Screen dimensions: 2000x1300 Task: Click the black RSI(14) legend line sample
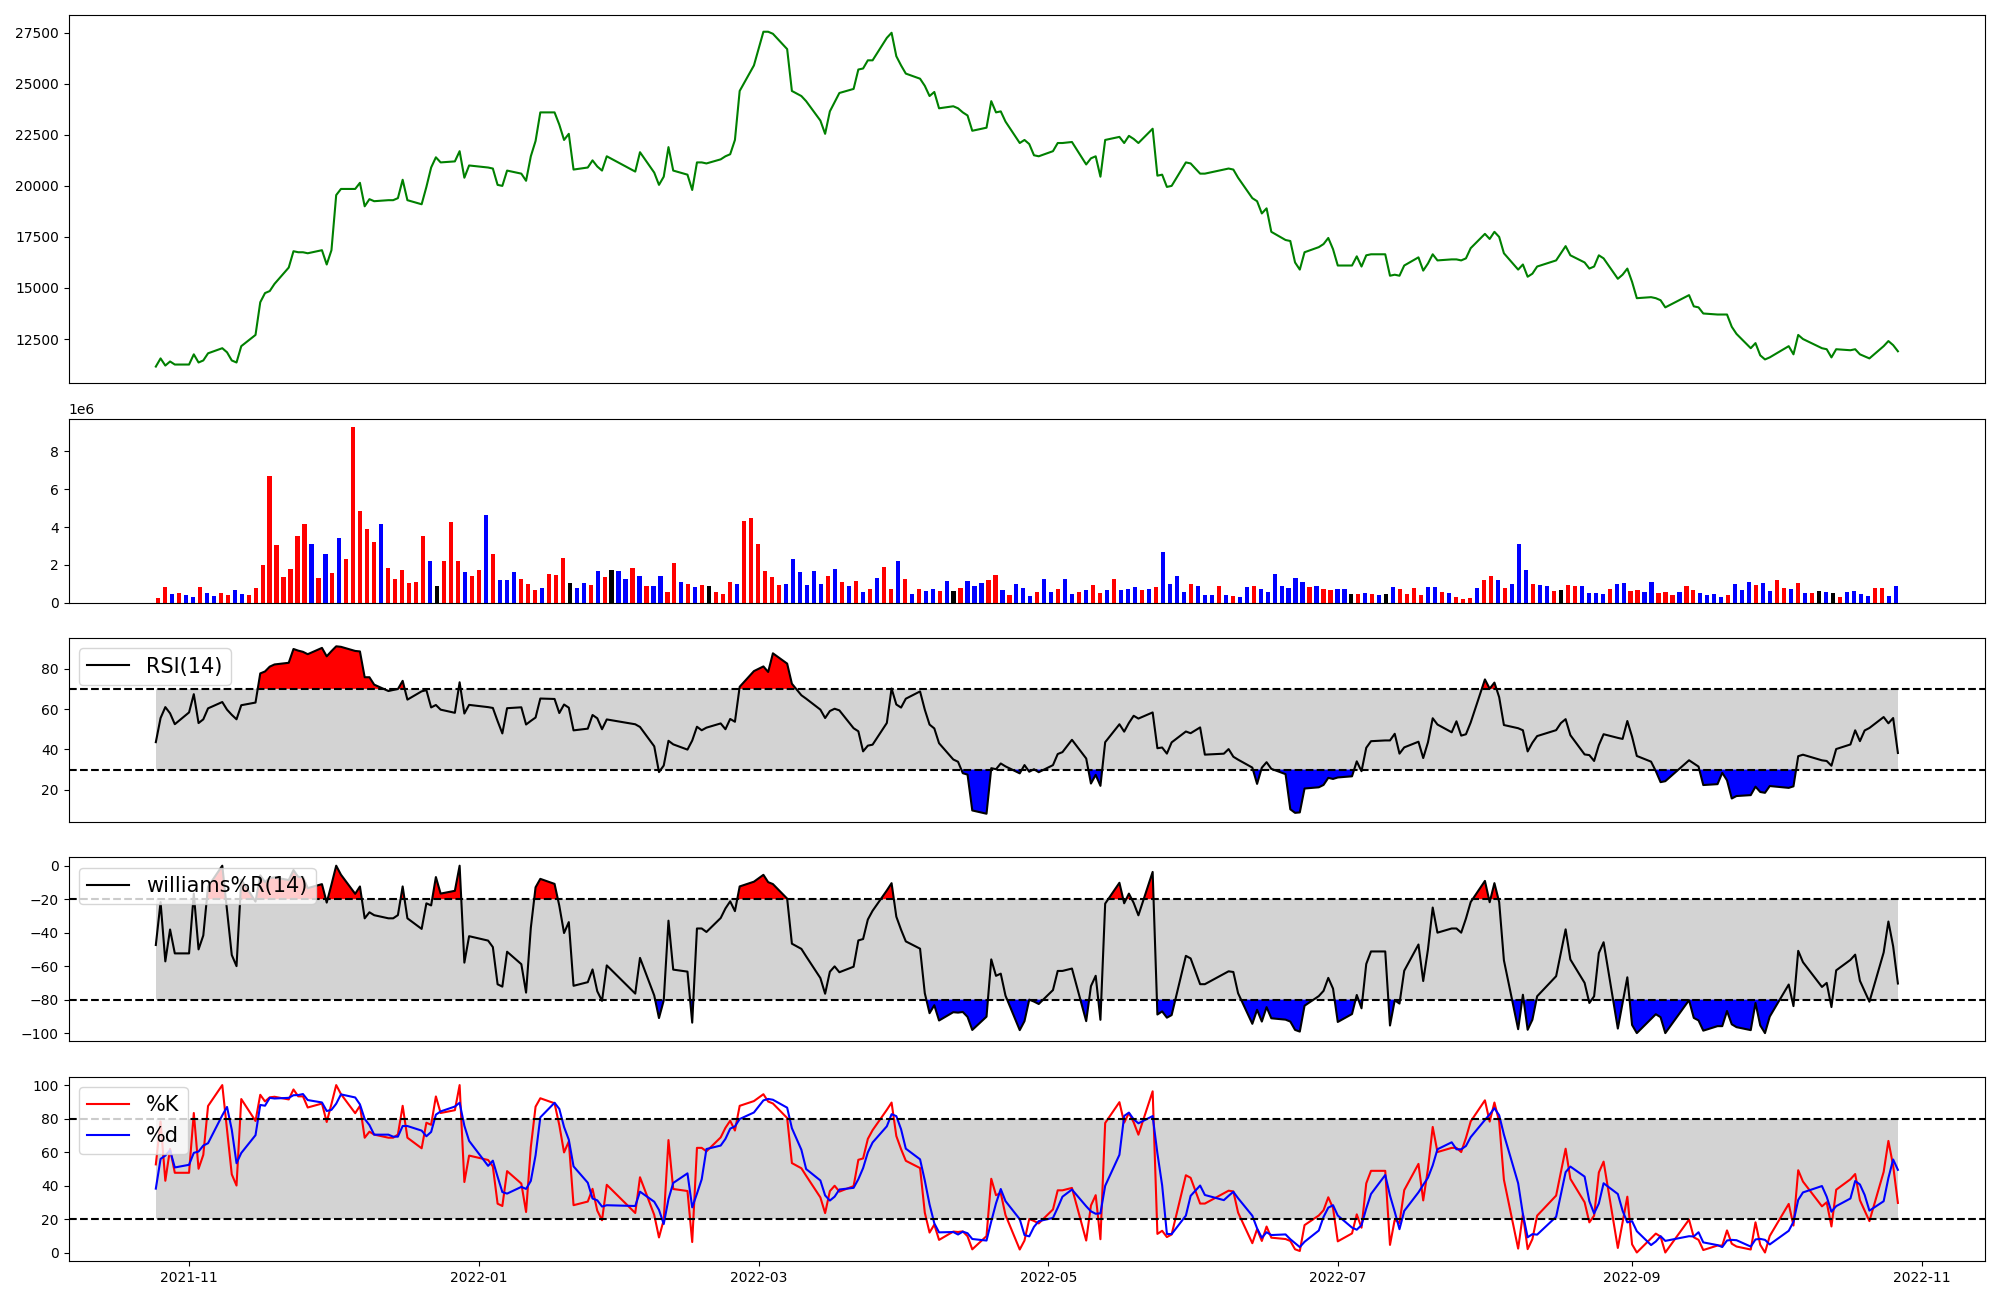pos(109,666)
